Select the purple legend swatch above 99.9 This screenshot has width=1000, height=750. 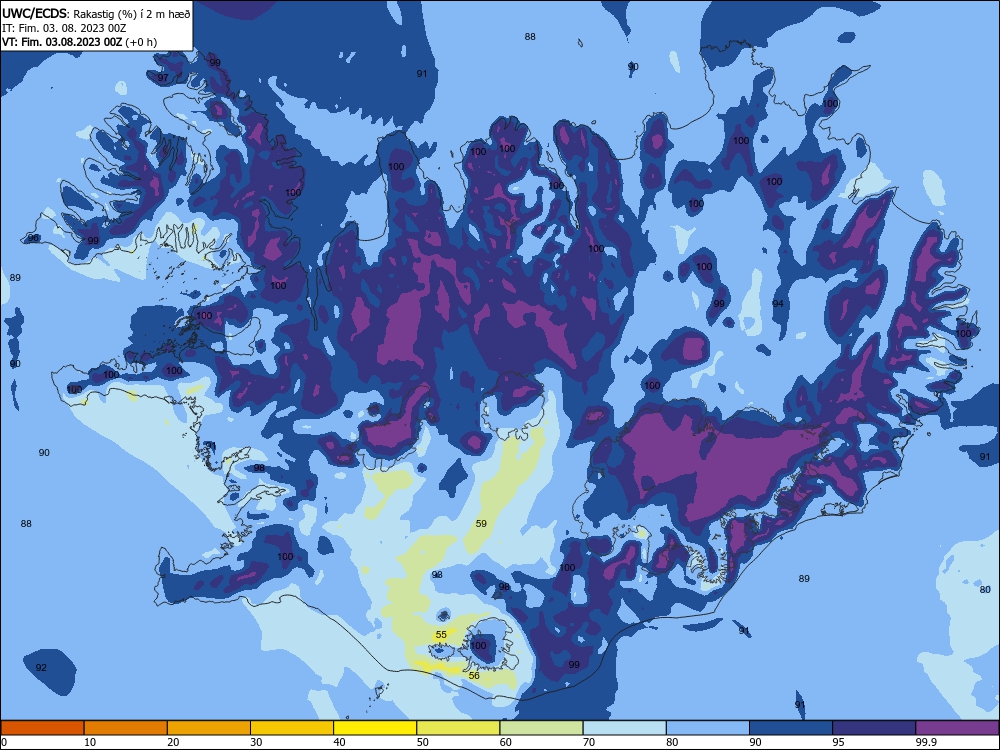957,728
